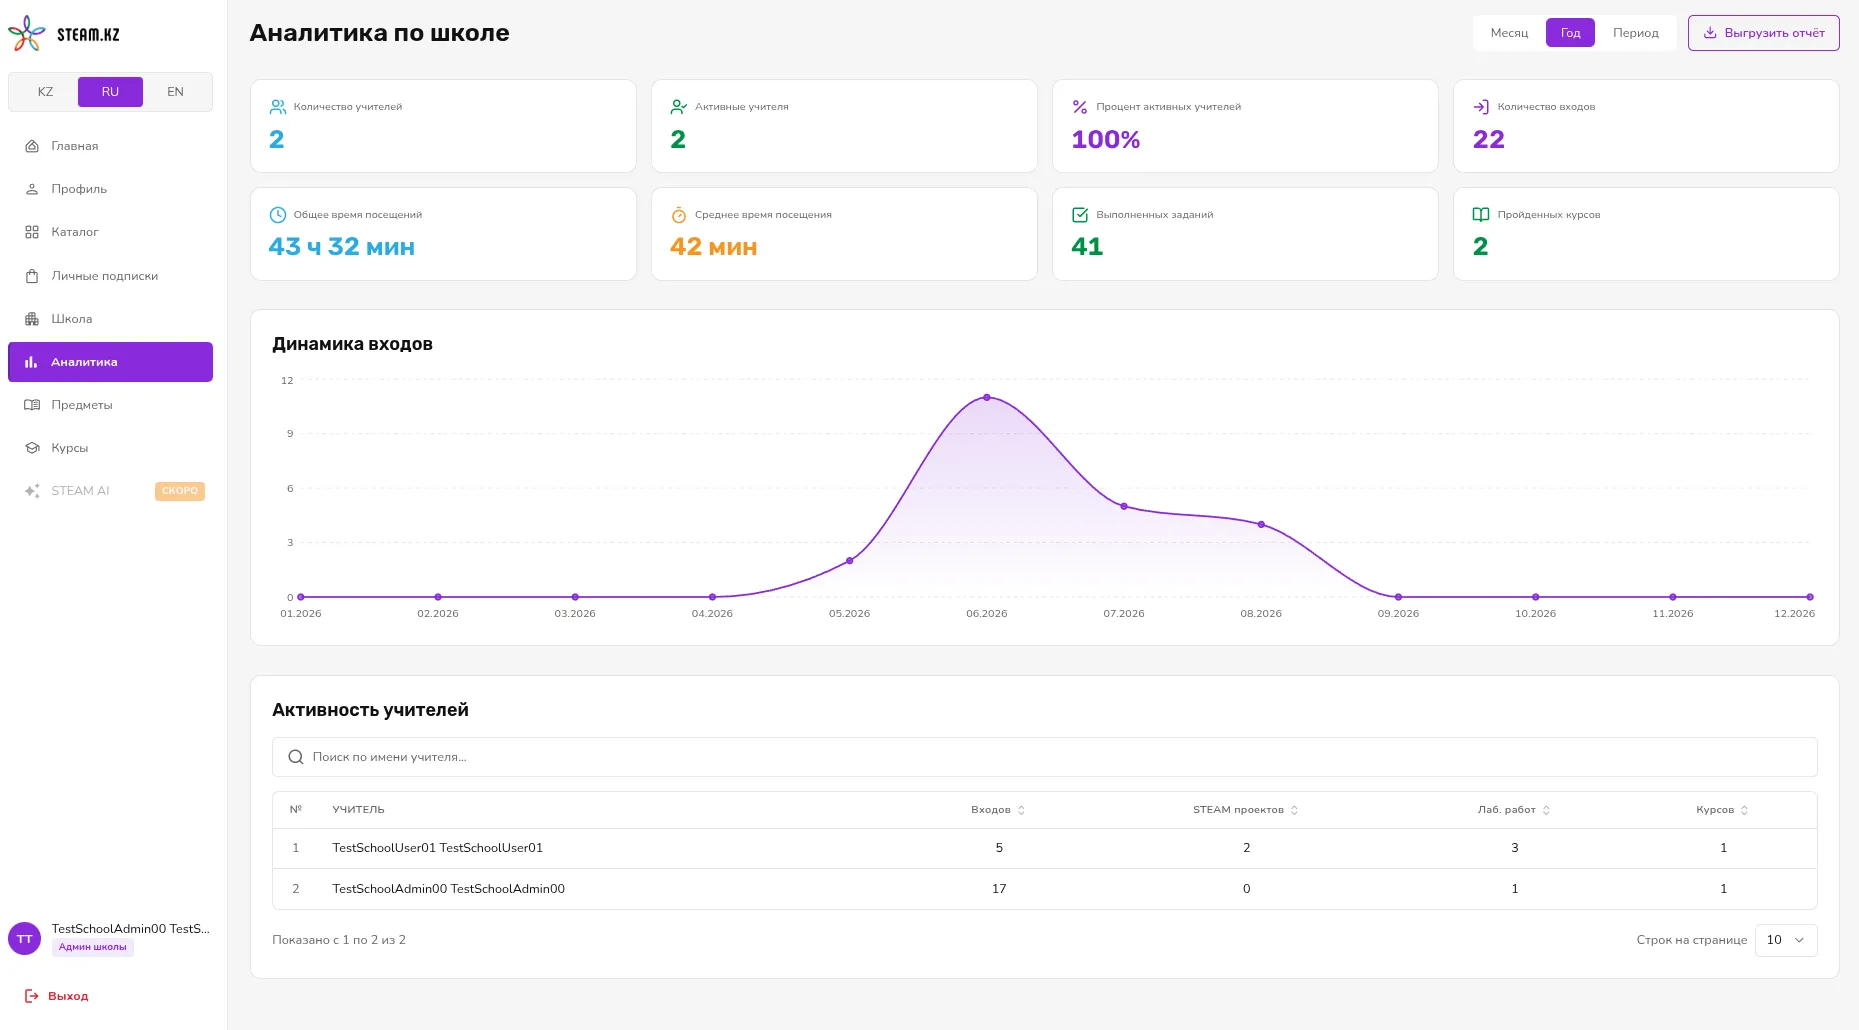Screen dimensions: 1859x1030
Task: Select RU language option
Action: click(110, 92)
